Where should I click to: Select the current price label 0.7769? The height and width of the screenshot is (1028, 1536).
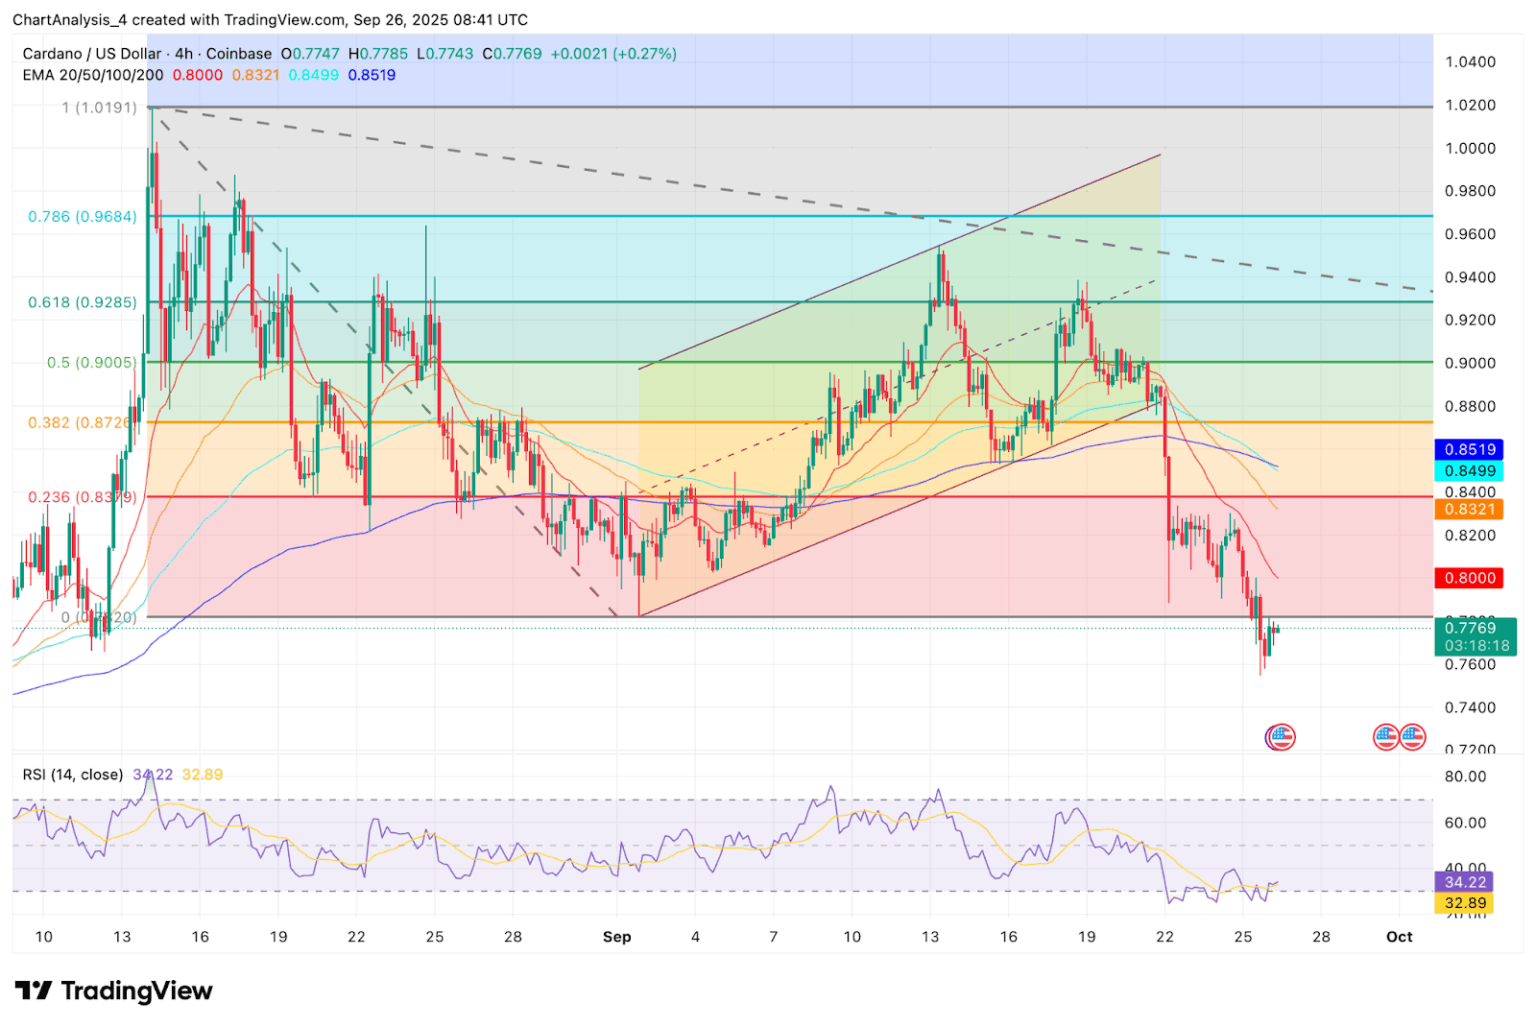[x=1474, y=628]
